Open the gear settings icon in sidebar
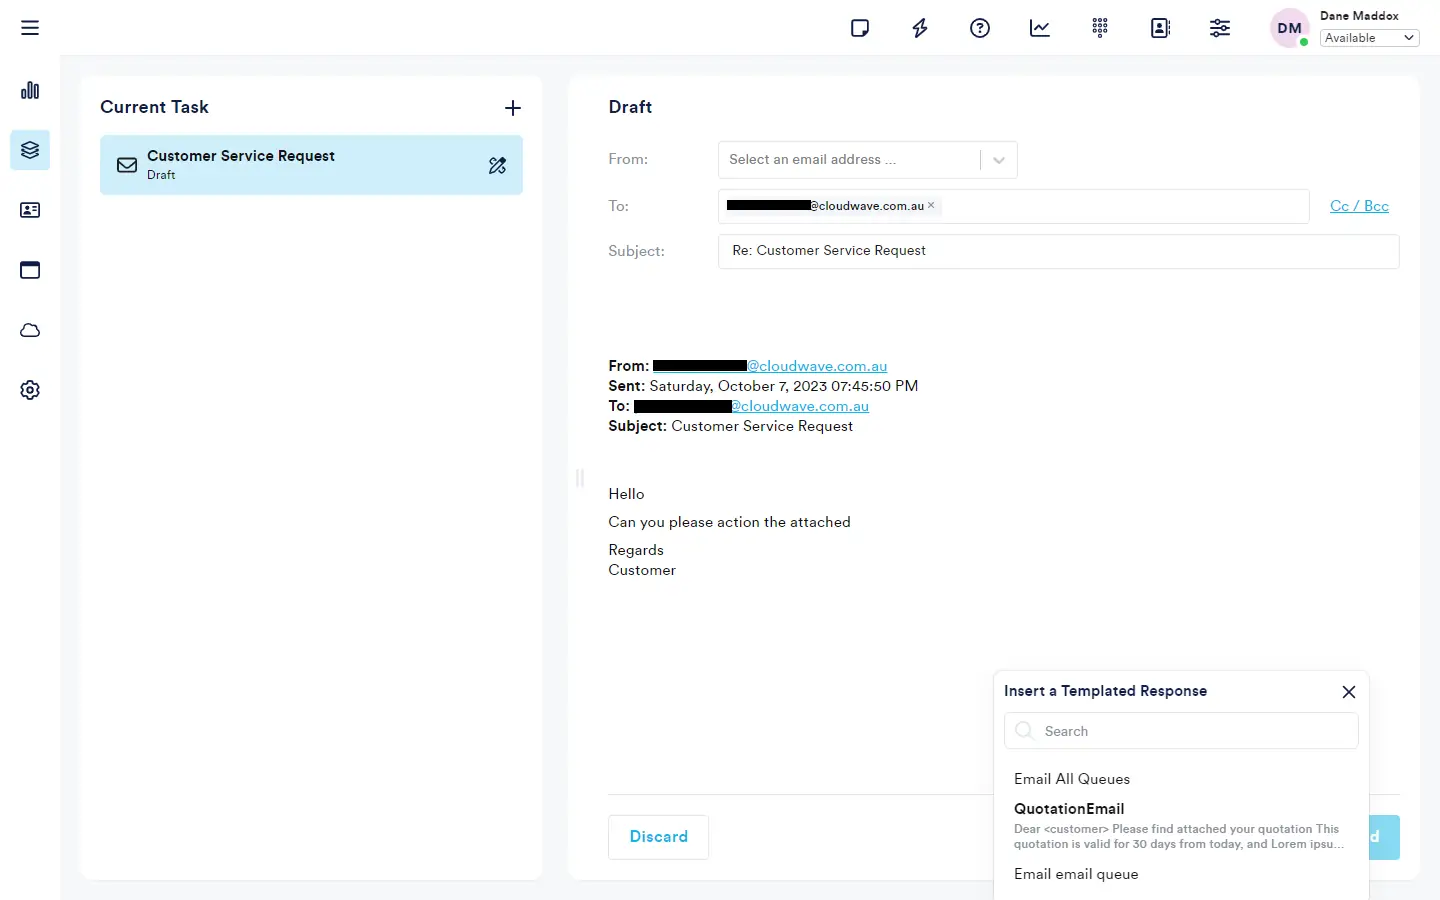 pyautogui.click(x=30, y=390)
